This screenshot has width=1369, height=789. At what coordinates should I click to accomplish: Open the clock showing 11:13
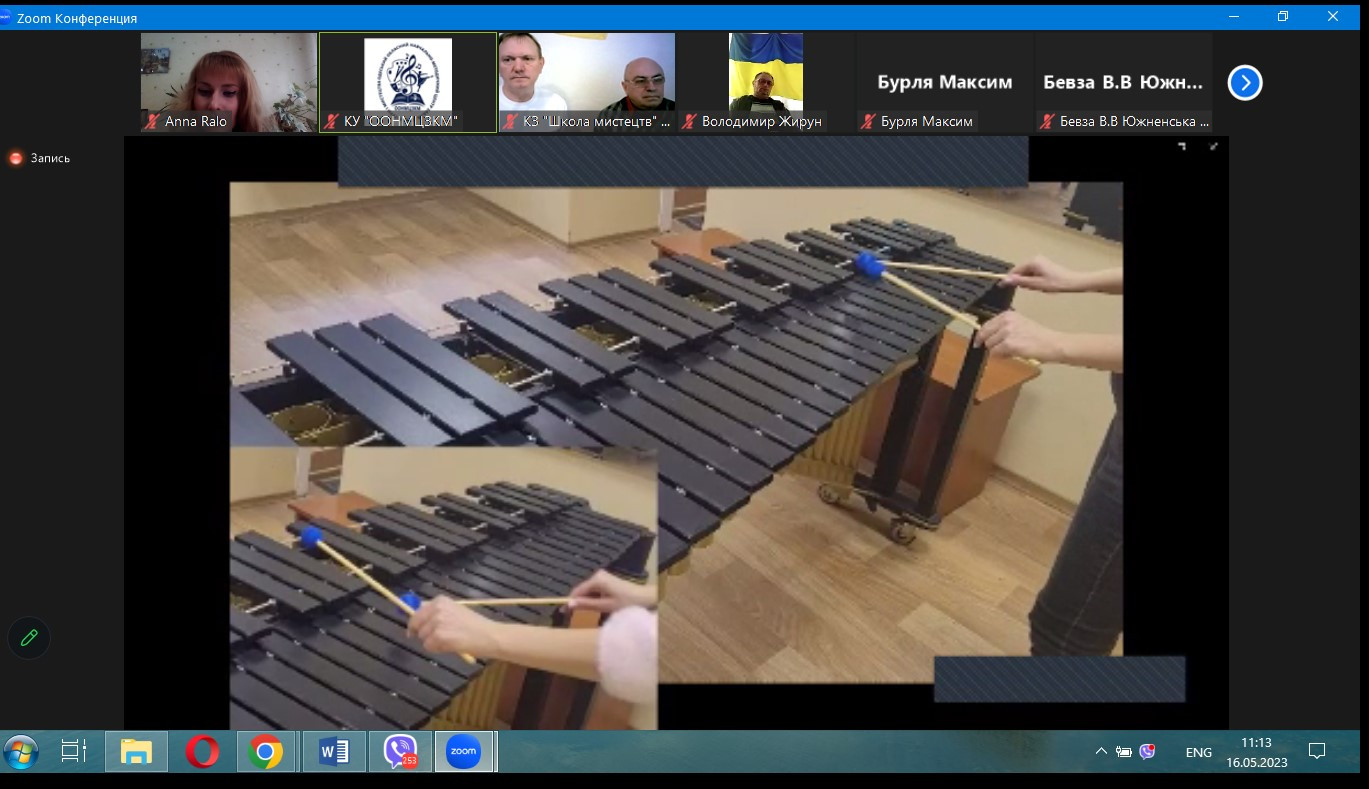click(x=1257, y=752)
